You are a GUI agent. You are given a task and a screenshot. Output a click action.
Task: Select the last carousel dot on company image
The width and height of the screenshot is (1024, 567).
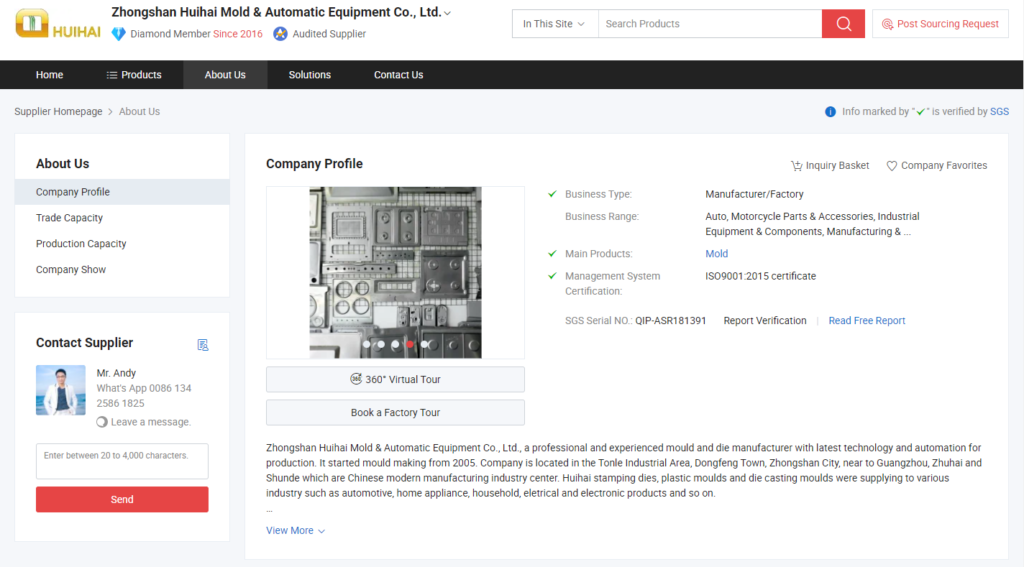point(424,344)
